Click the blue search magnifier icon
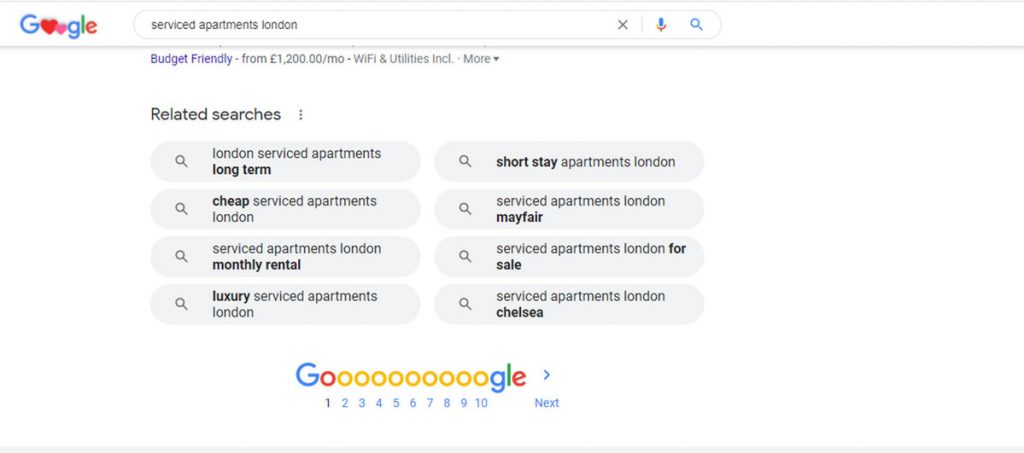 tap(697, 25)
